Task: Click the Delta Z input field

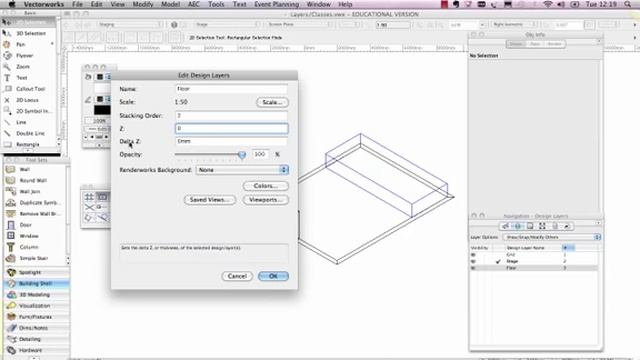Action: pos(231,141)
